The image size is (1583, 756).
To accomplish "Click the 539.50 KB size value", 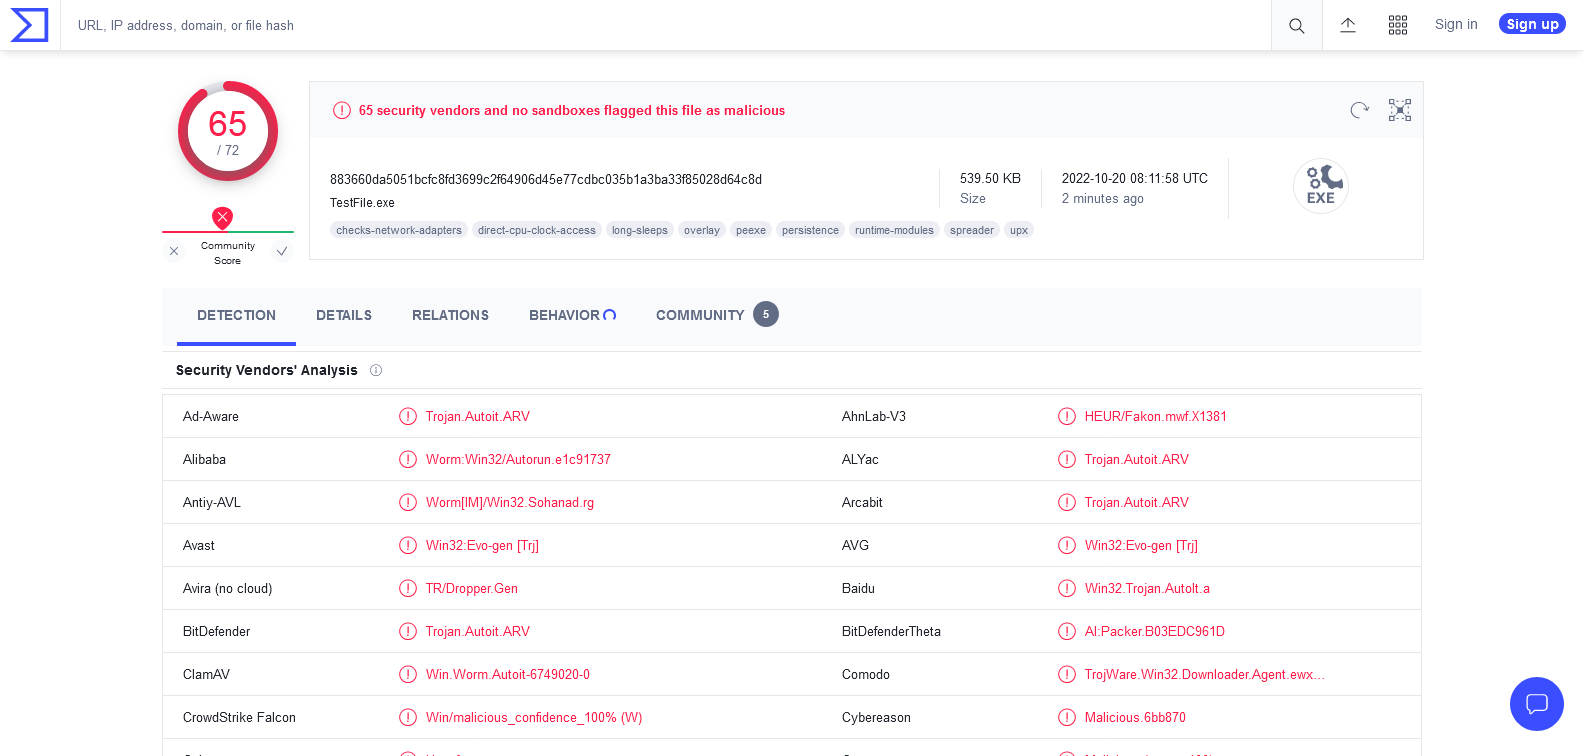I will [990, 179].
